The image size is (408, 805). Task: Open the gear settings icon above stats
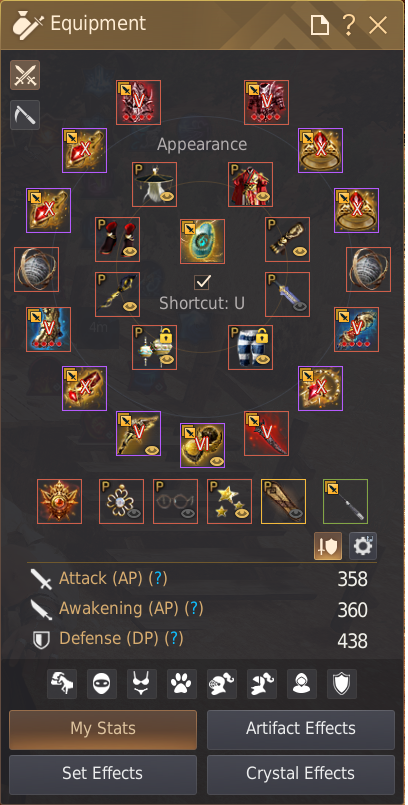(x=363, y=546)
